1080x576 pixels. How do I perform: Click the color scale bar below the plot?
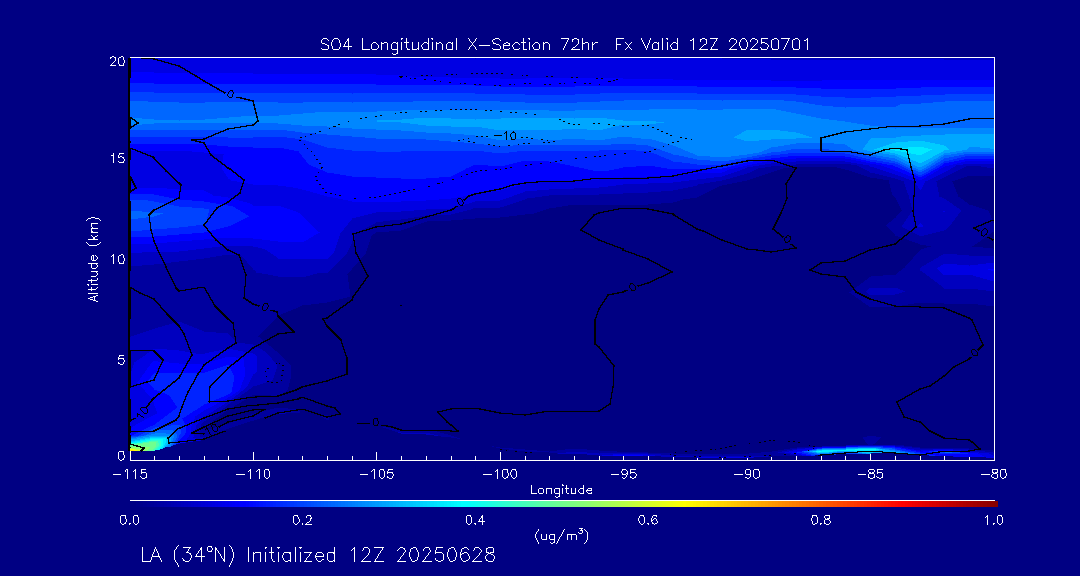coord(563,504)
